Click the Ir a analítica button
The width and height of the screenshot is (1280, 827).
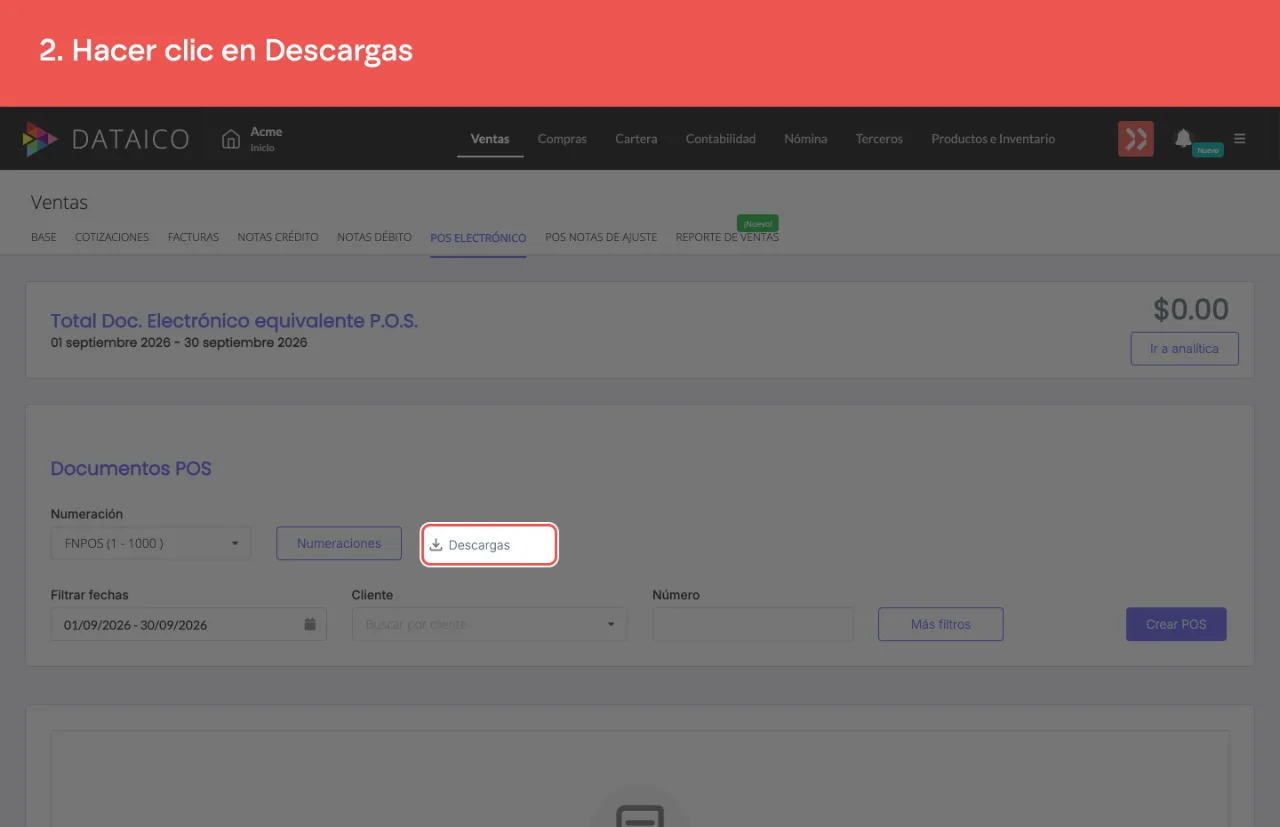(x=1184, y=349)
